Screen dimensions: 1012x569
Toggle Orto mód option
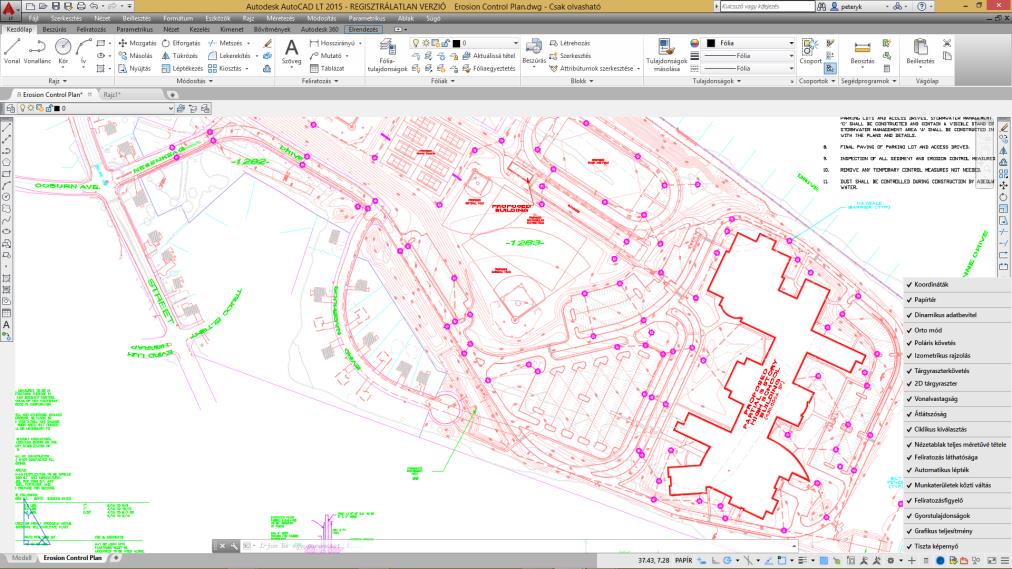pyautogui.click(x=957, y=330)
